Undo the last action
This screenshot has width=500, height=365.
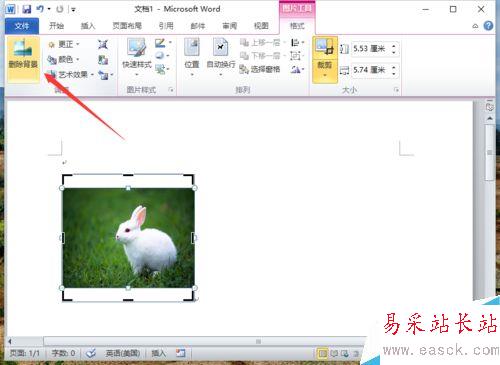pos(40,9)
